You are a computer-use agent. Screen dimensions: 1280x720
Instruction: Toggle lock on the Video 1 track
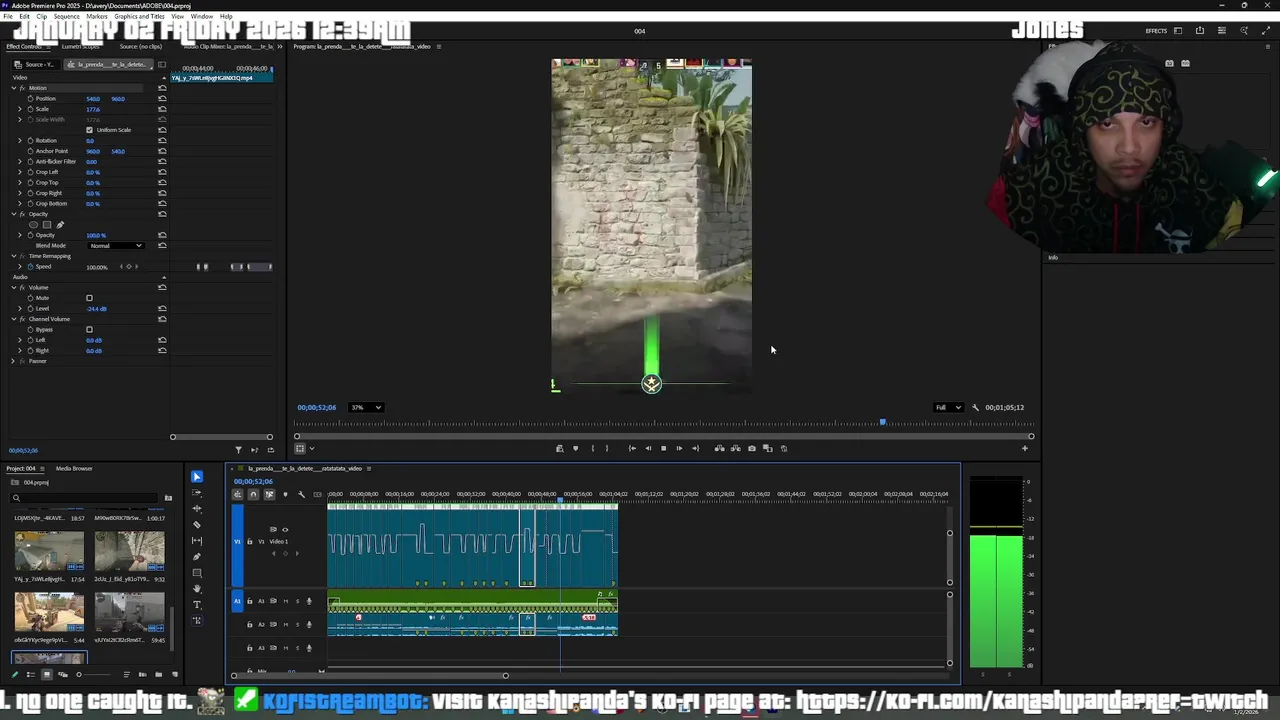click(250, 541)
